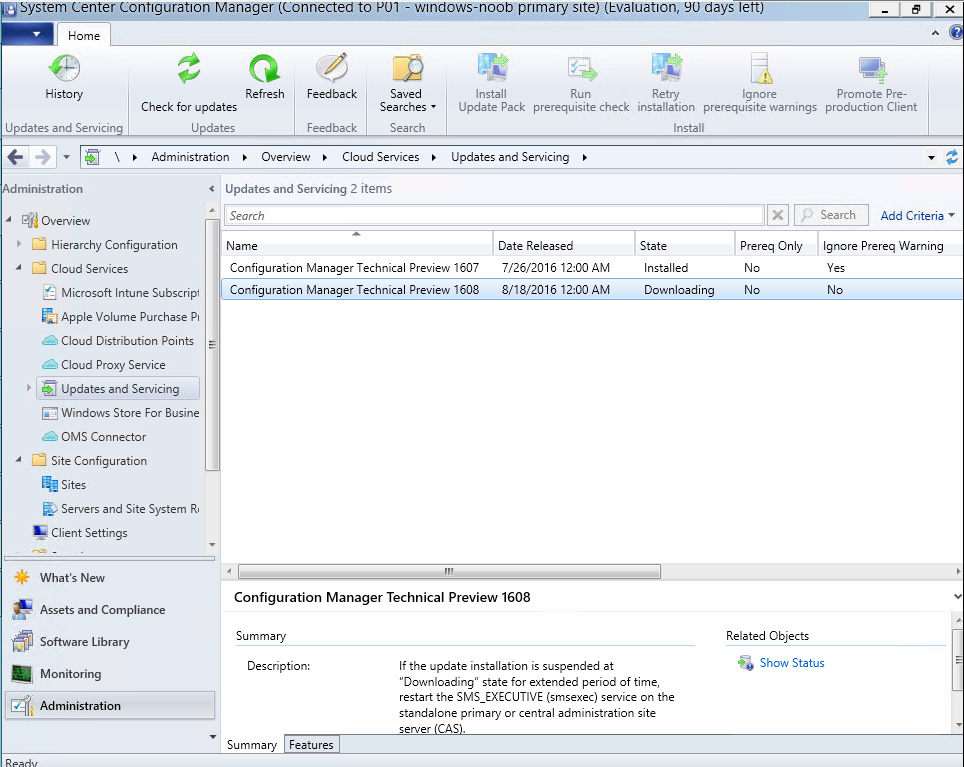The image size is (964, 767).
Task: Collapse Cloud Services tree node
Action: point(18,267)
